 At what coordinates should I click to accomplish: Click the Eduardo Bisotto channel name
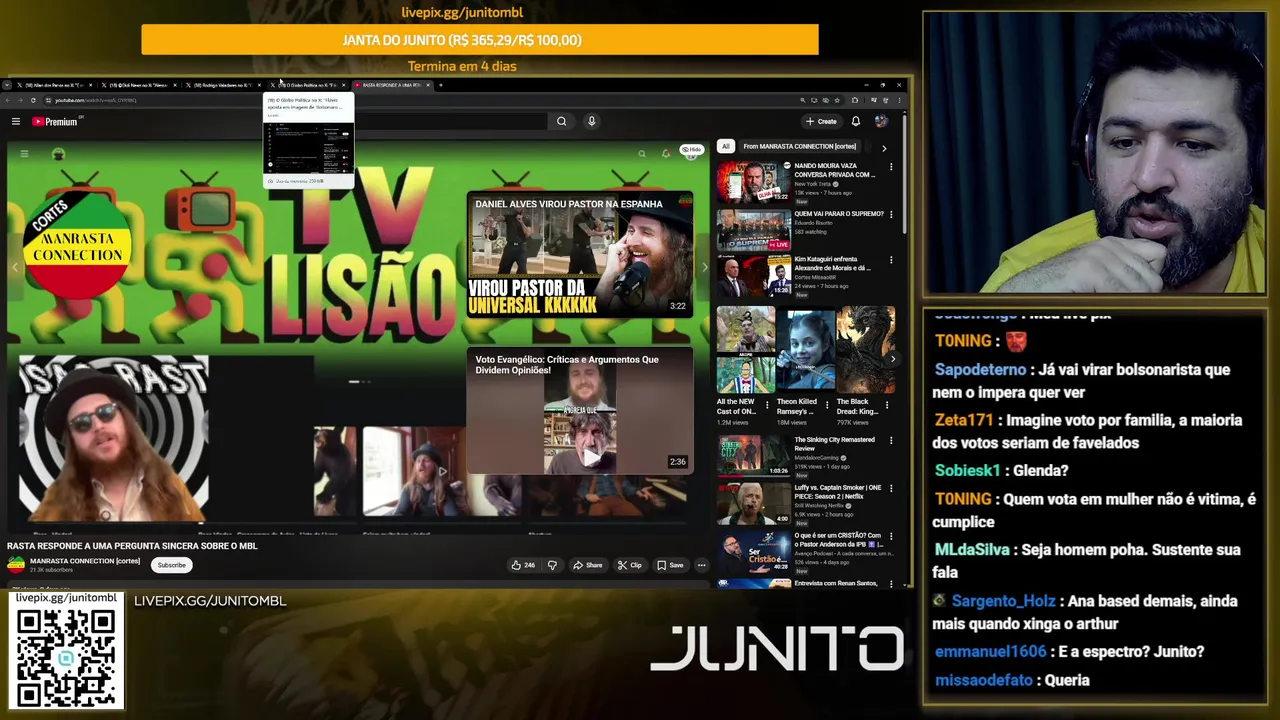[x=812, y=223]
